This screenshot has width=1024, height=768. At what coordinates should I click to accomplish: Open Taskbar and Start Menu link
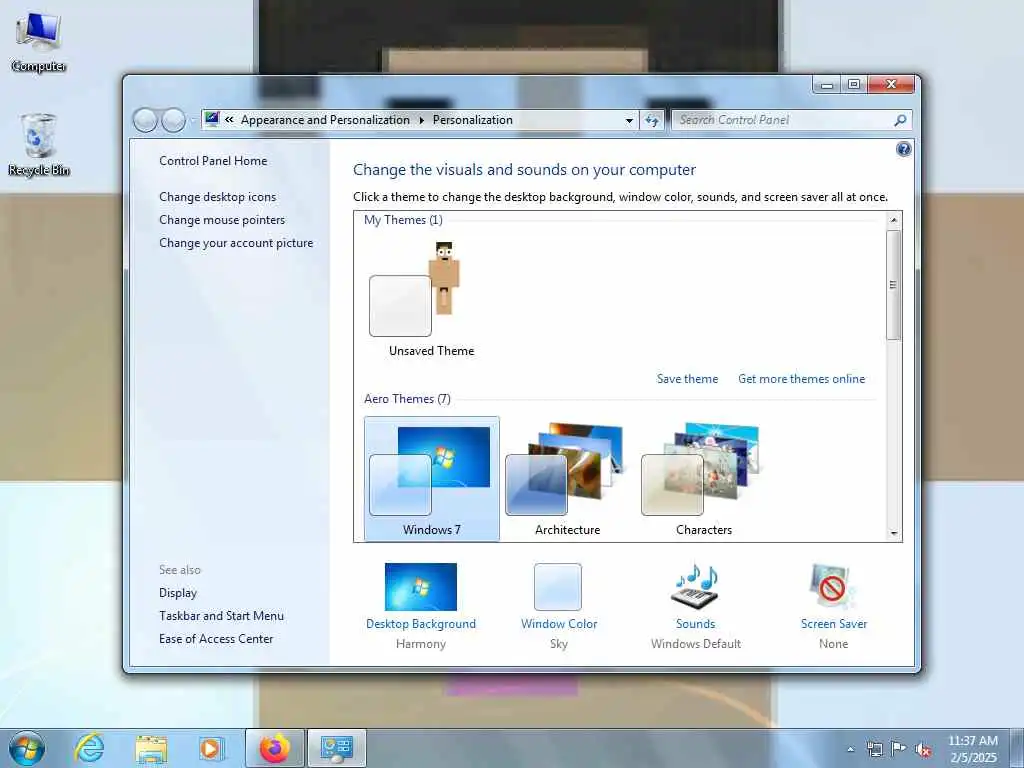point(221,616)
